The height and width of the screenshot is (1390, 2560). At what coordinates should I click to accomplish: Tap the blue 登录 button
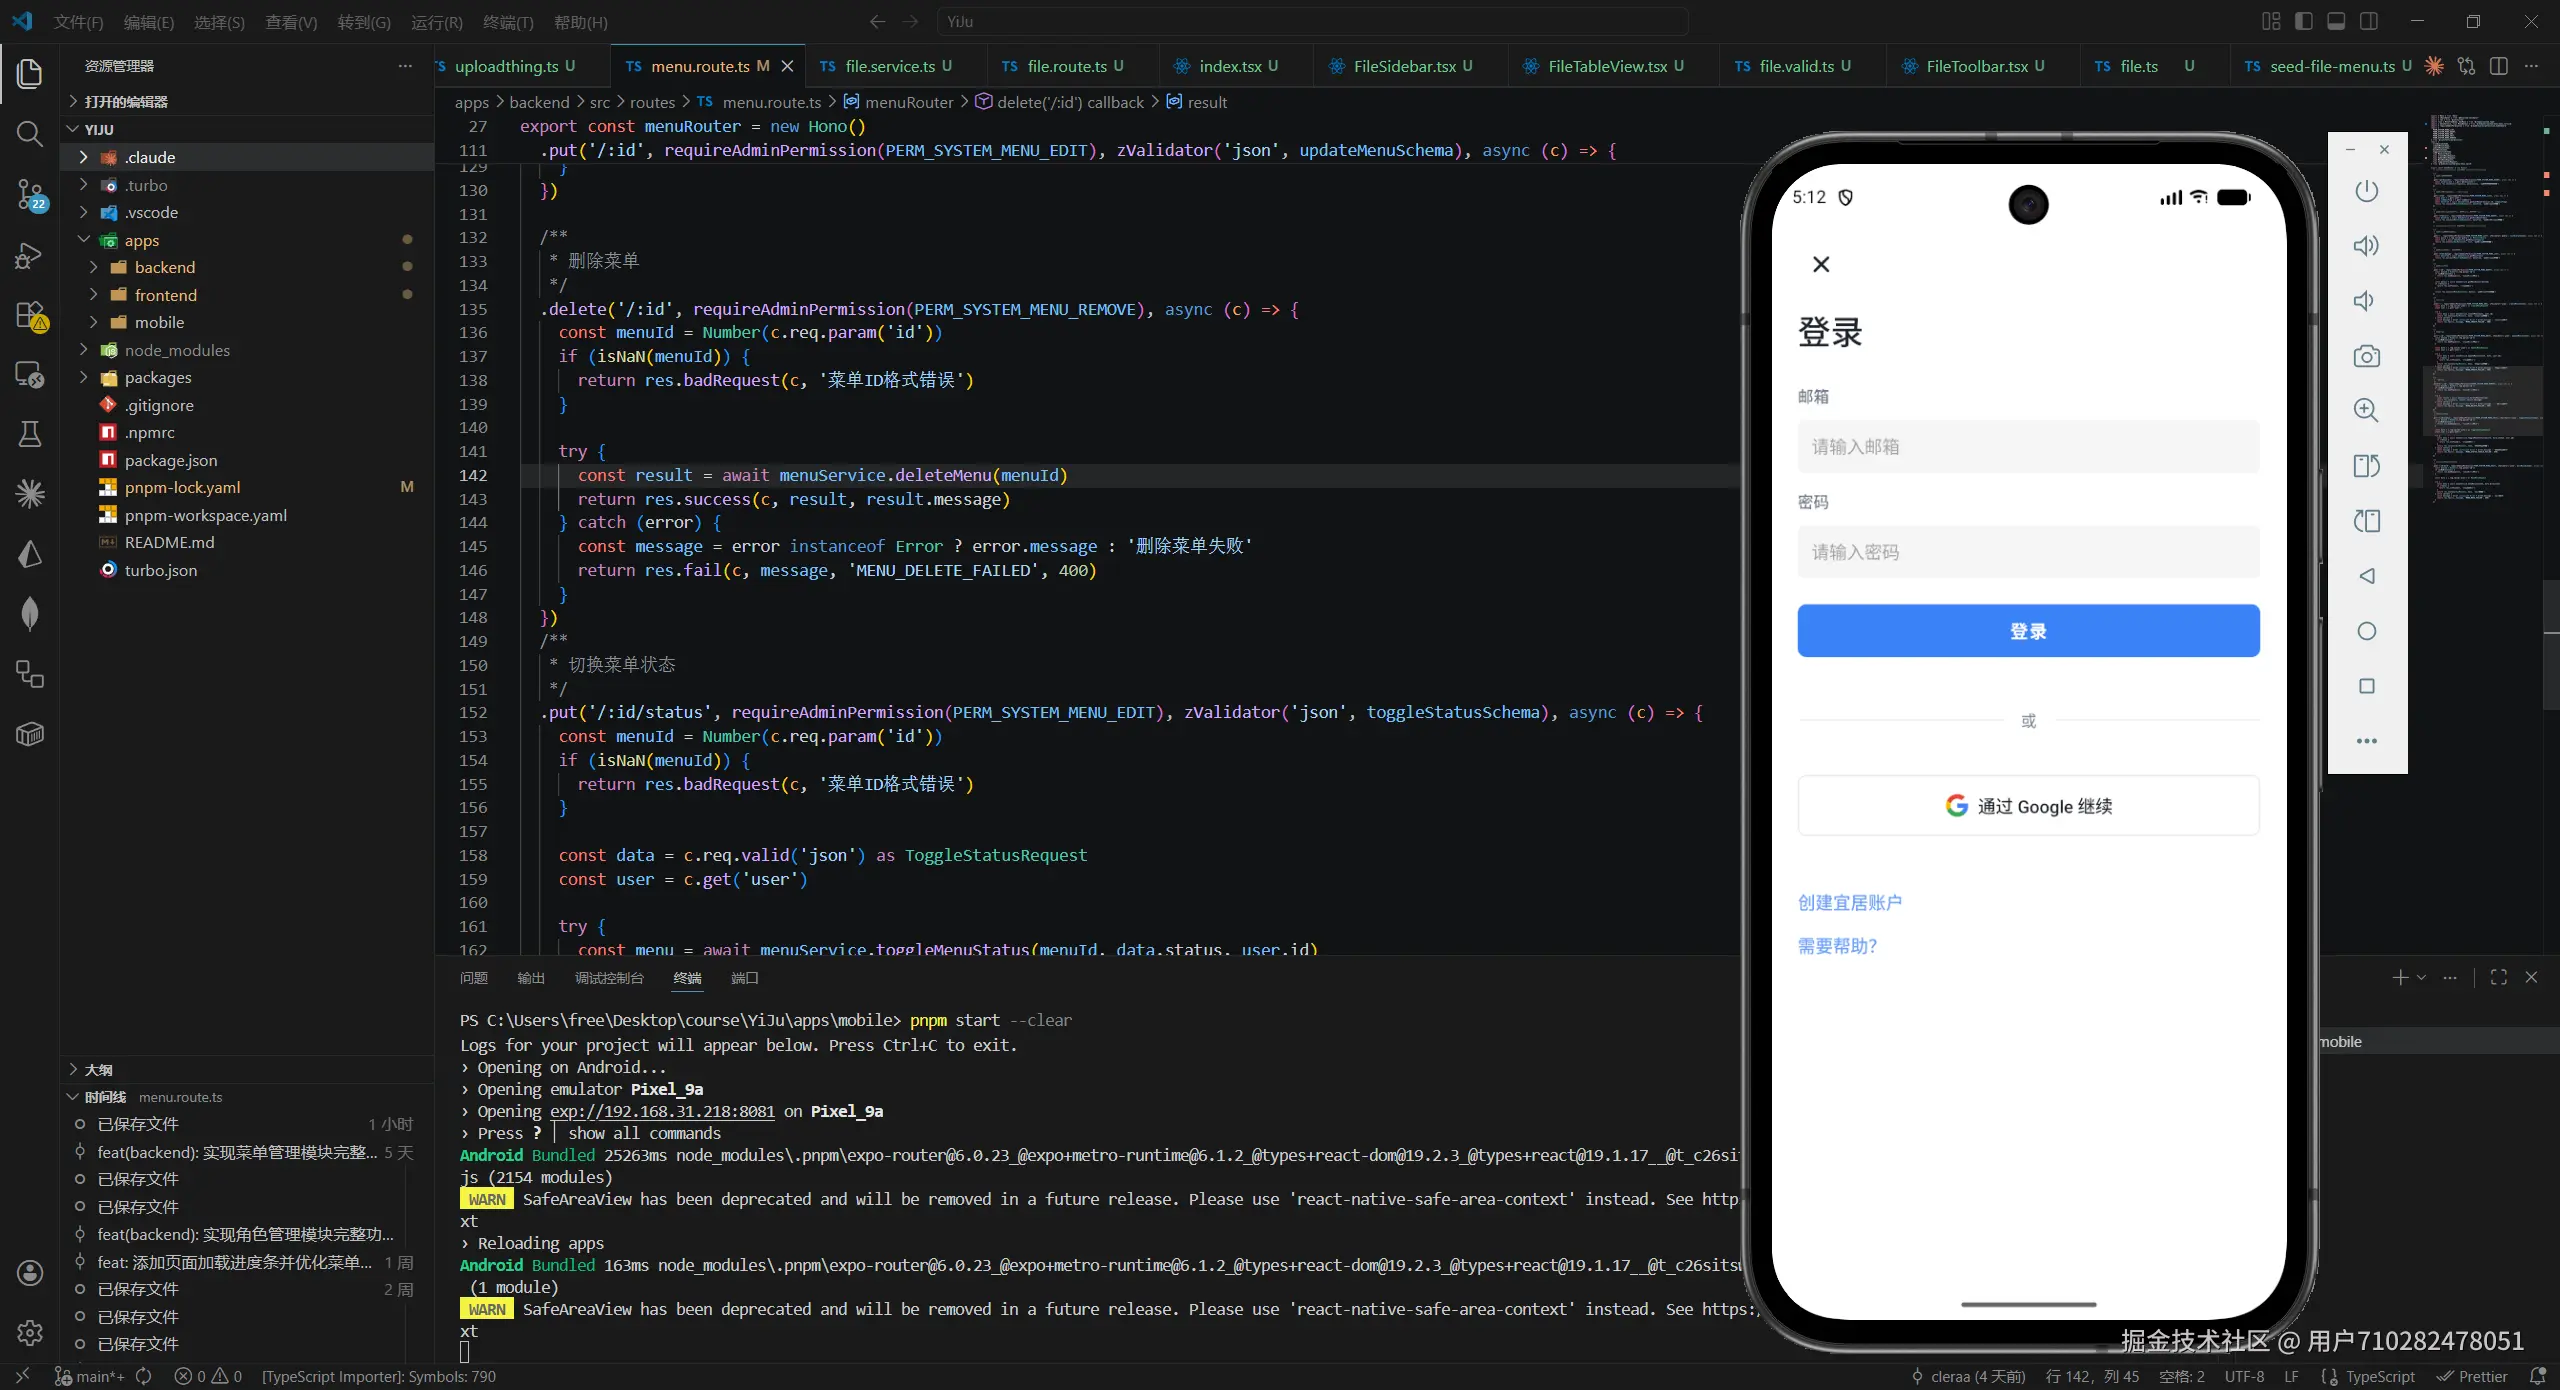(2027, 631)
